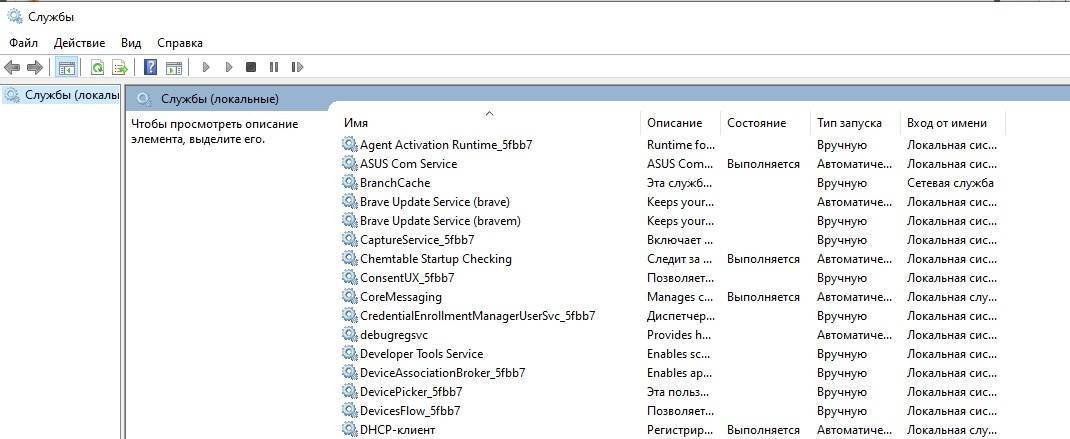Go back with the toolbar Back arrow

coord(12,67)
